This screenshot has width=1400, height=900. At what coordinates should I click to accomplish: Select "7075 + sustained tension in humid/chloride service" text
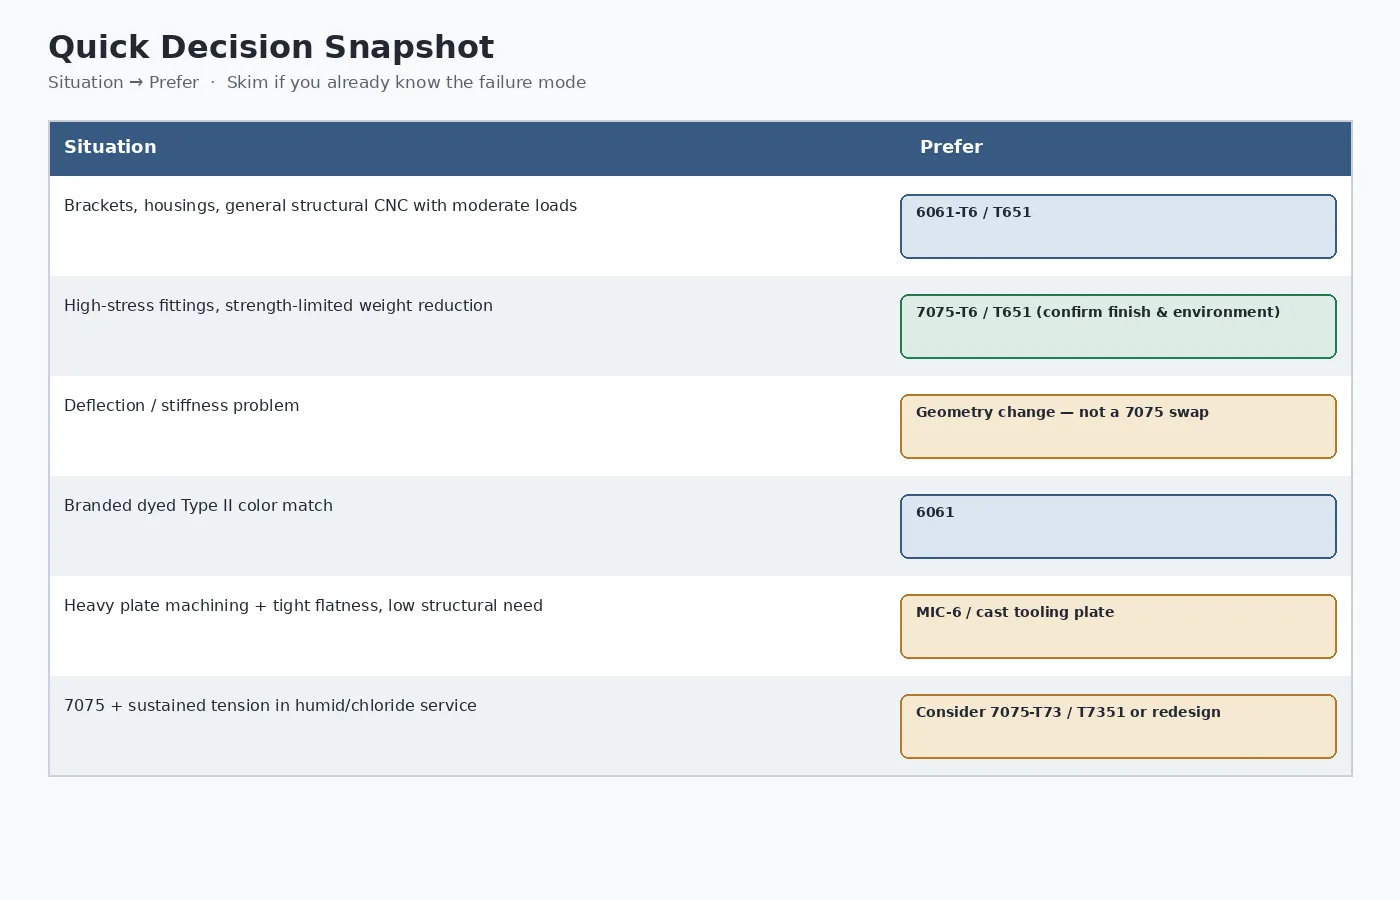(x=270, y=706)
